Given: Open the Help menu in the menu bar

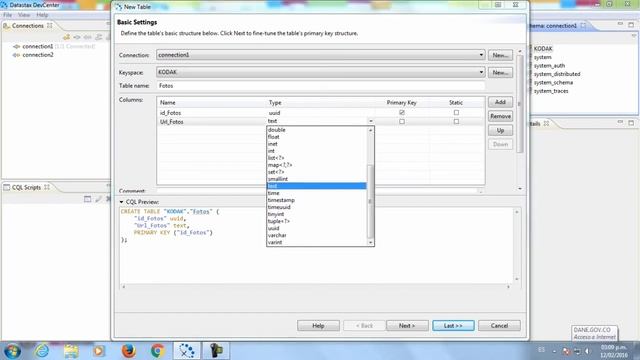Looking at the screenshot, I should coord(42,15).
